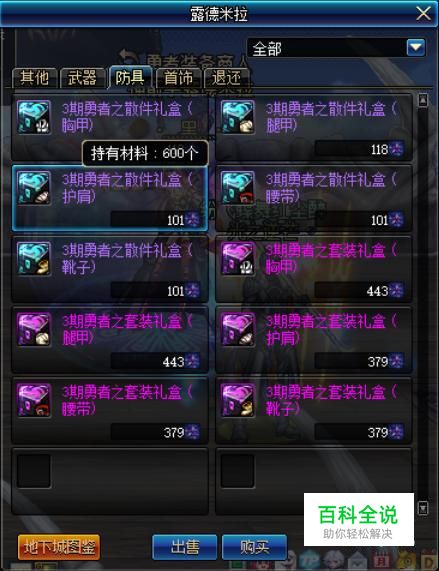Click the 全部 category combo box

[337, 48]
